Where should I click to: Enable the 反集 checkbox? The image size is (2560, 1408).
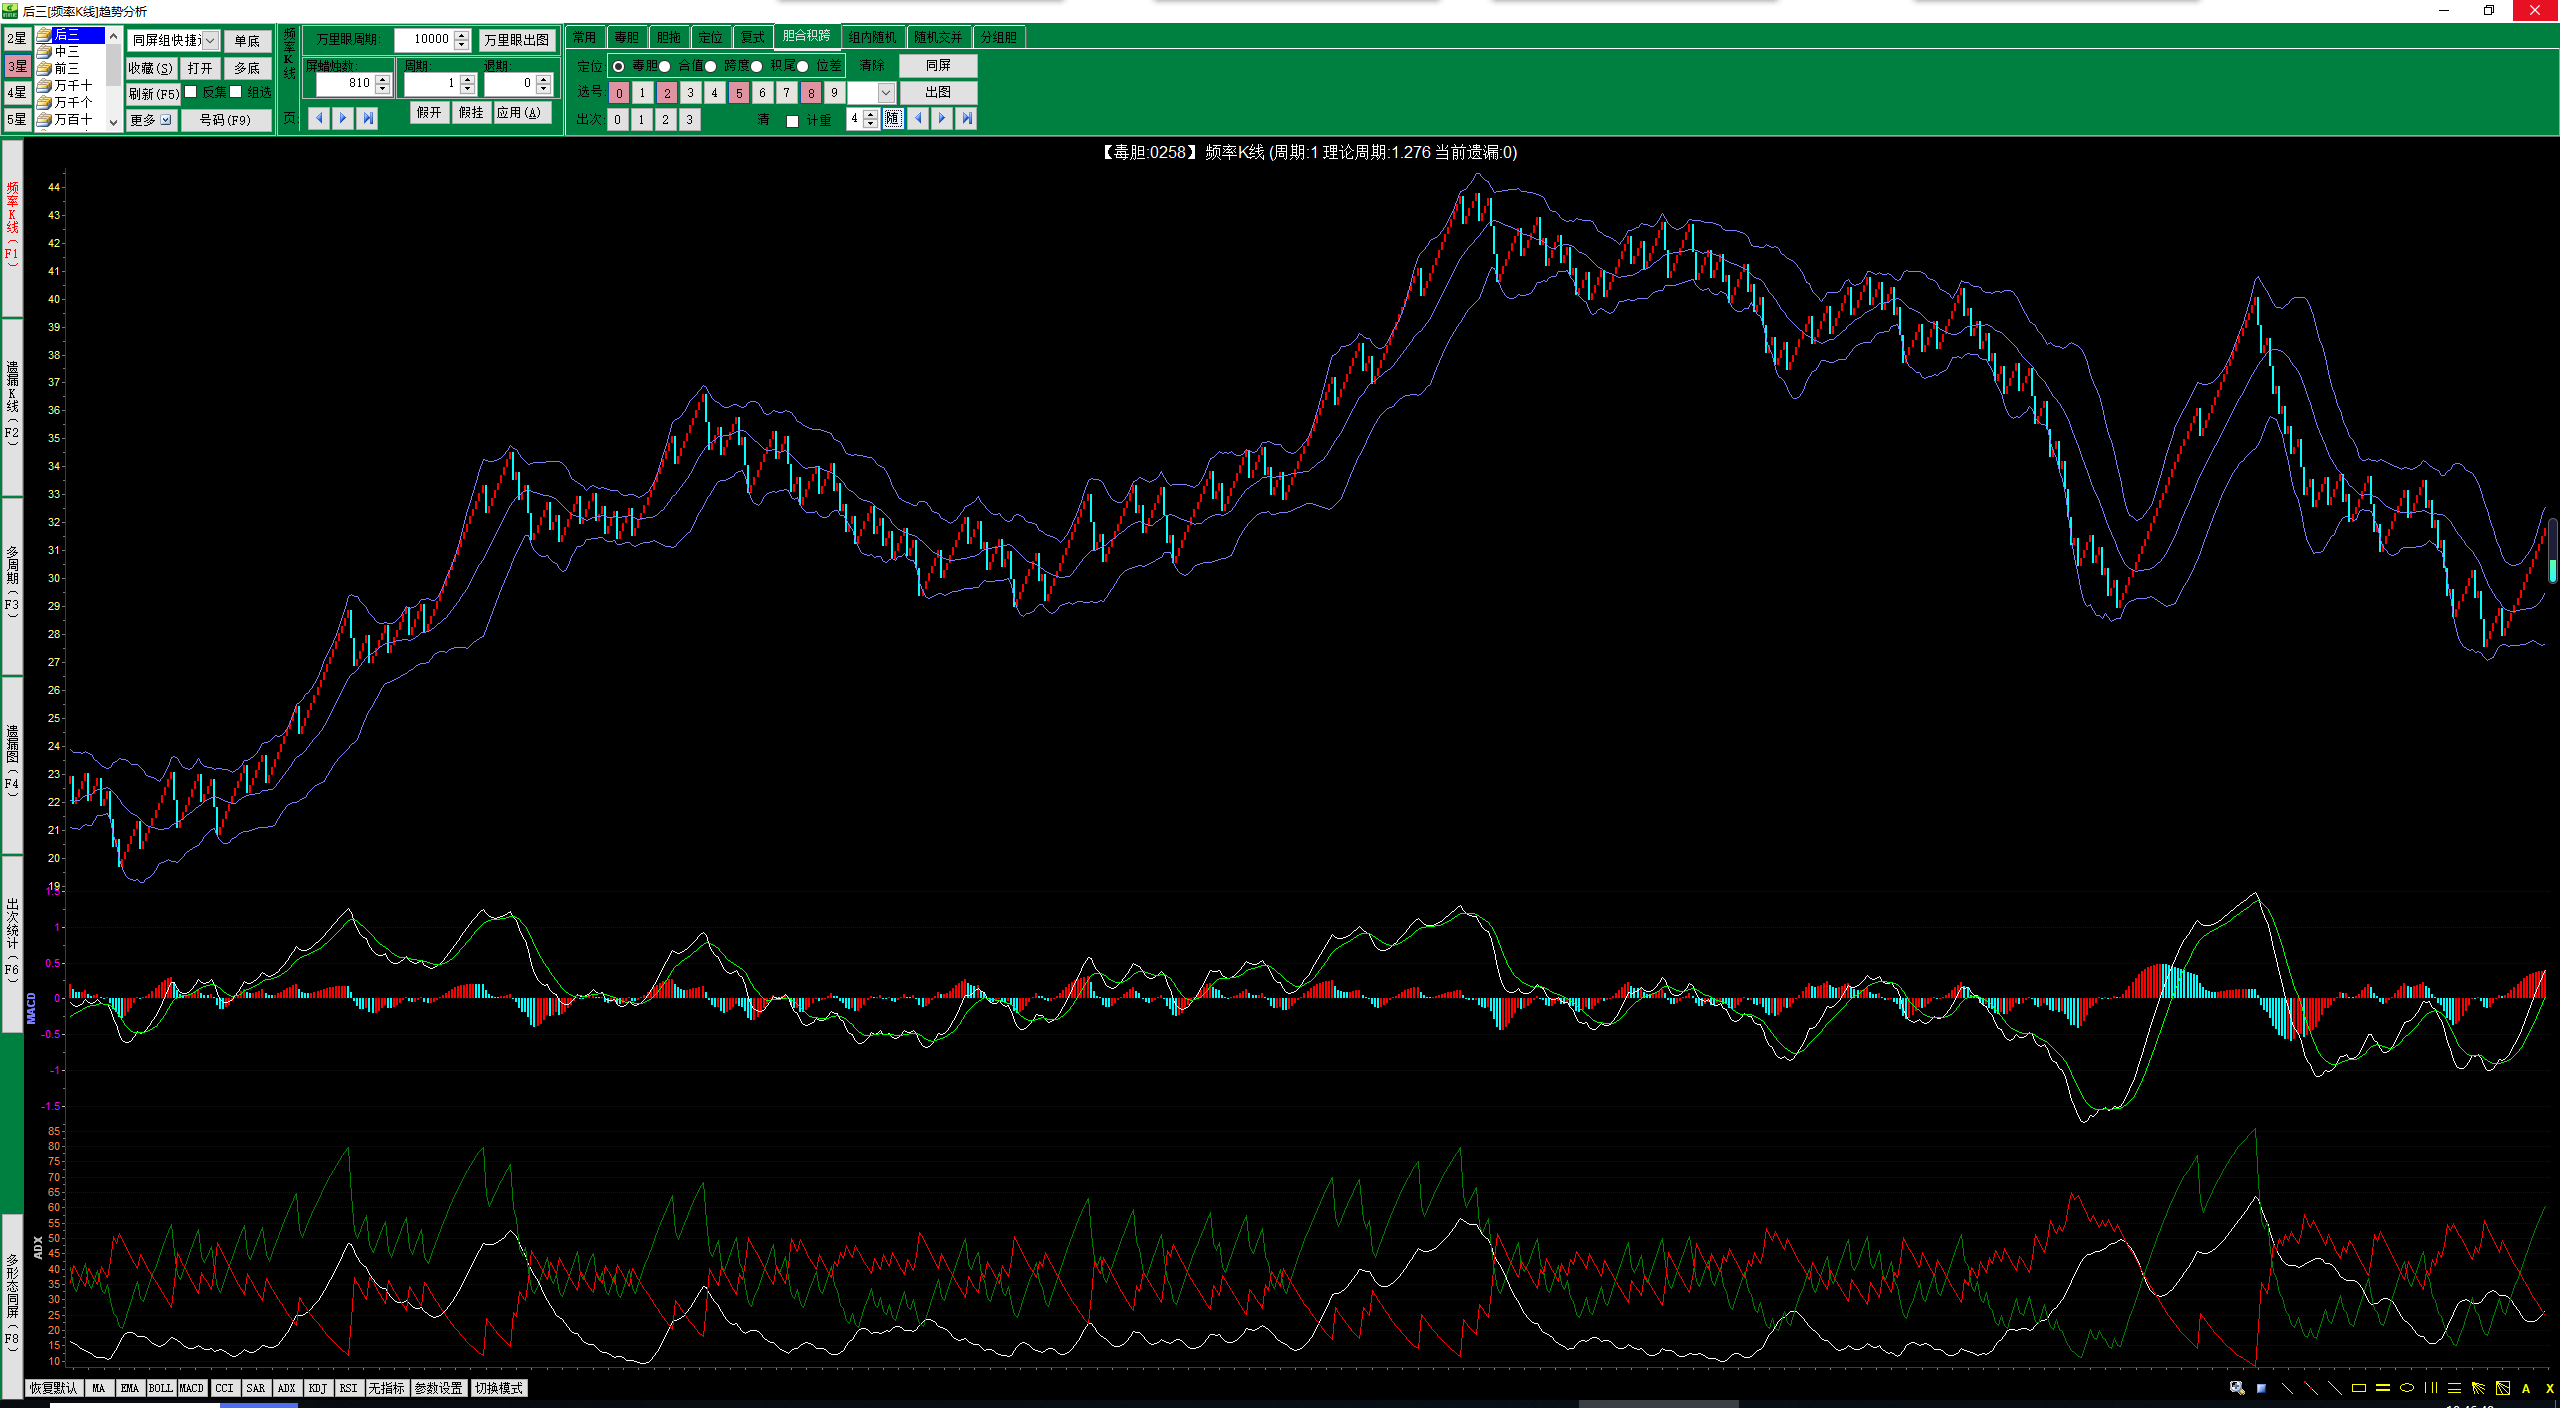(x=191, y=92)
